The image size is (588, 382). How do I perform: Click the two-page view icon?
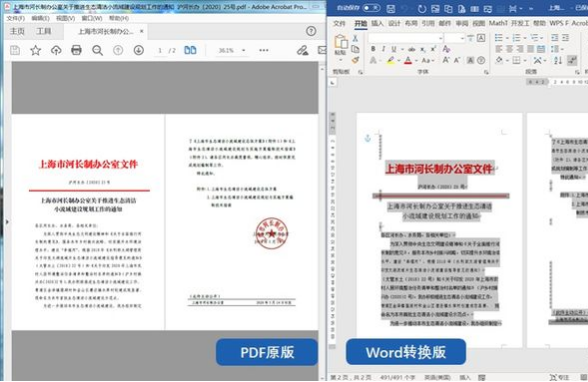pos(190,50)
